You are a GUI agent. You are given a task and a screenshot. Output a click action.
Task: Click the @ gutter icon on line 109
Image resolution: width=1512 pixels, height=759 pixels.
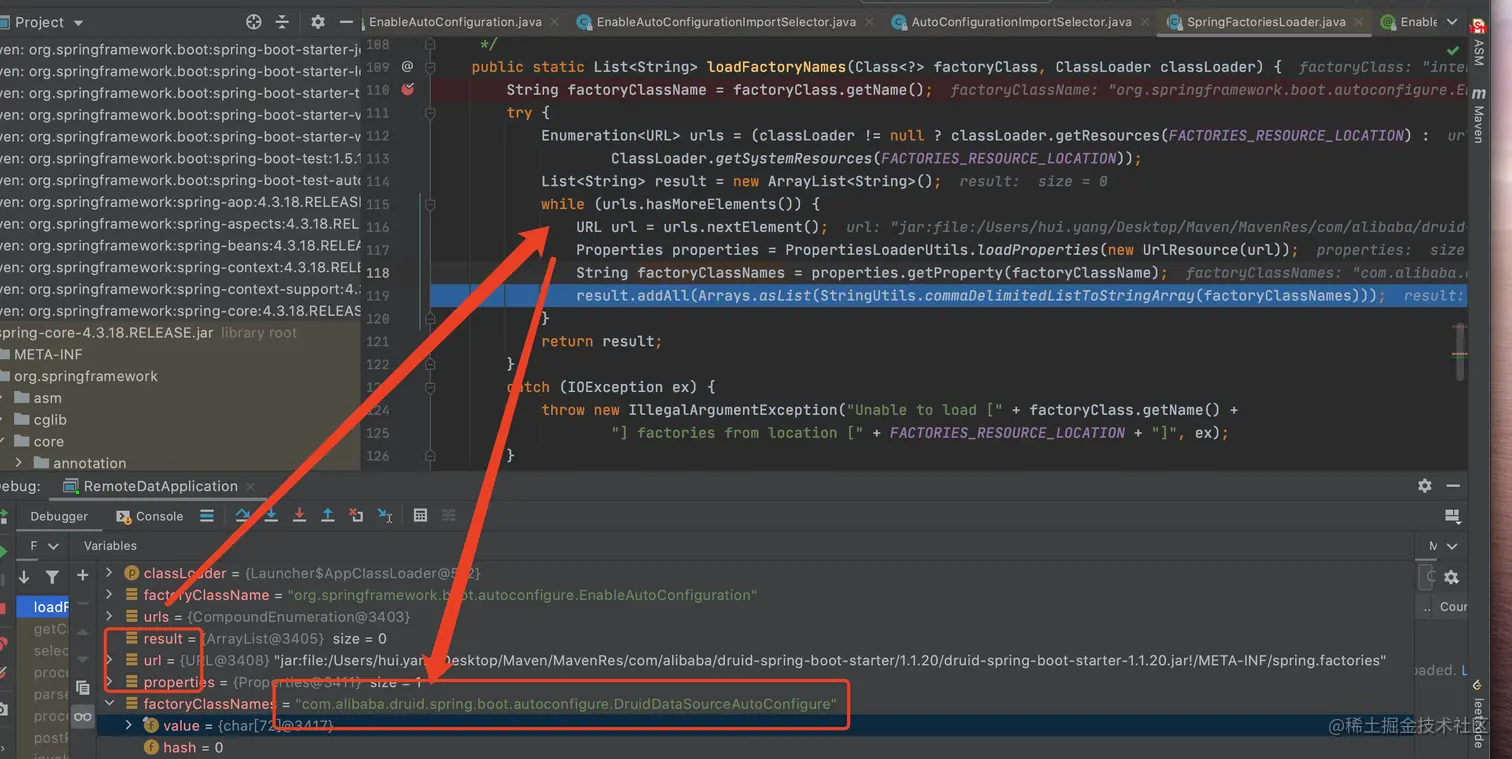(x=407, y=66)
